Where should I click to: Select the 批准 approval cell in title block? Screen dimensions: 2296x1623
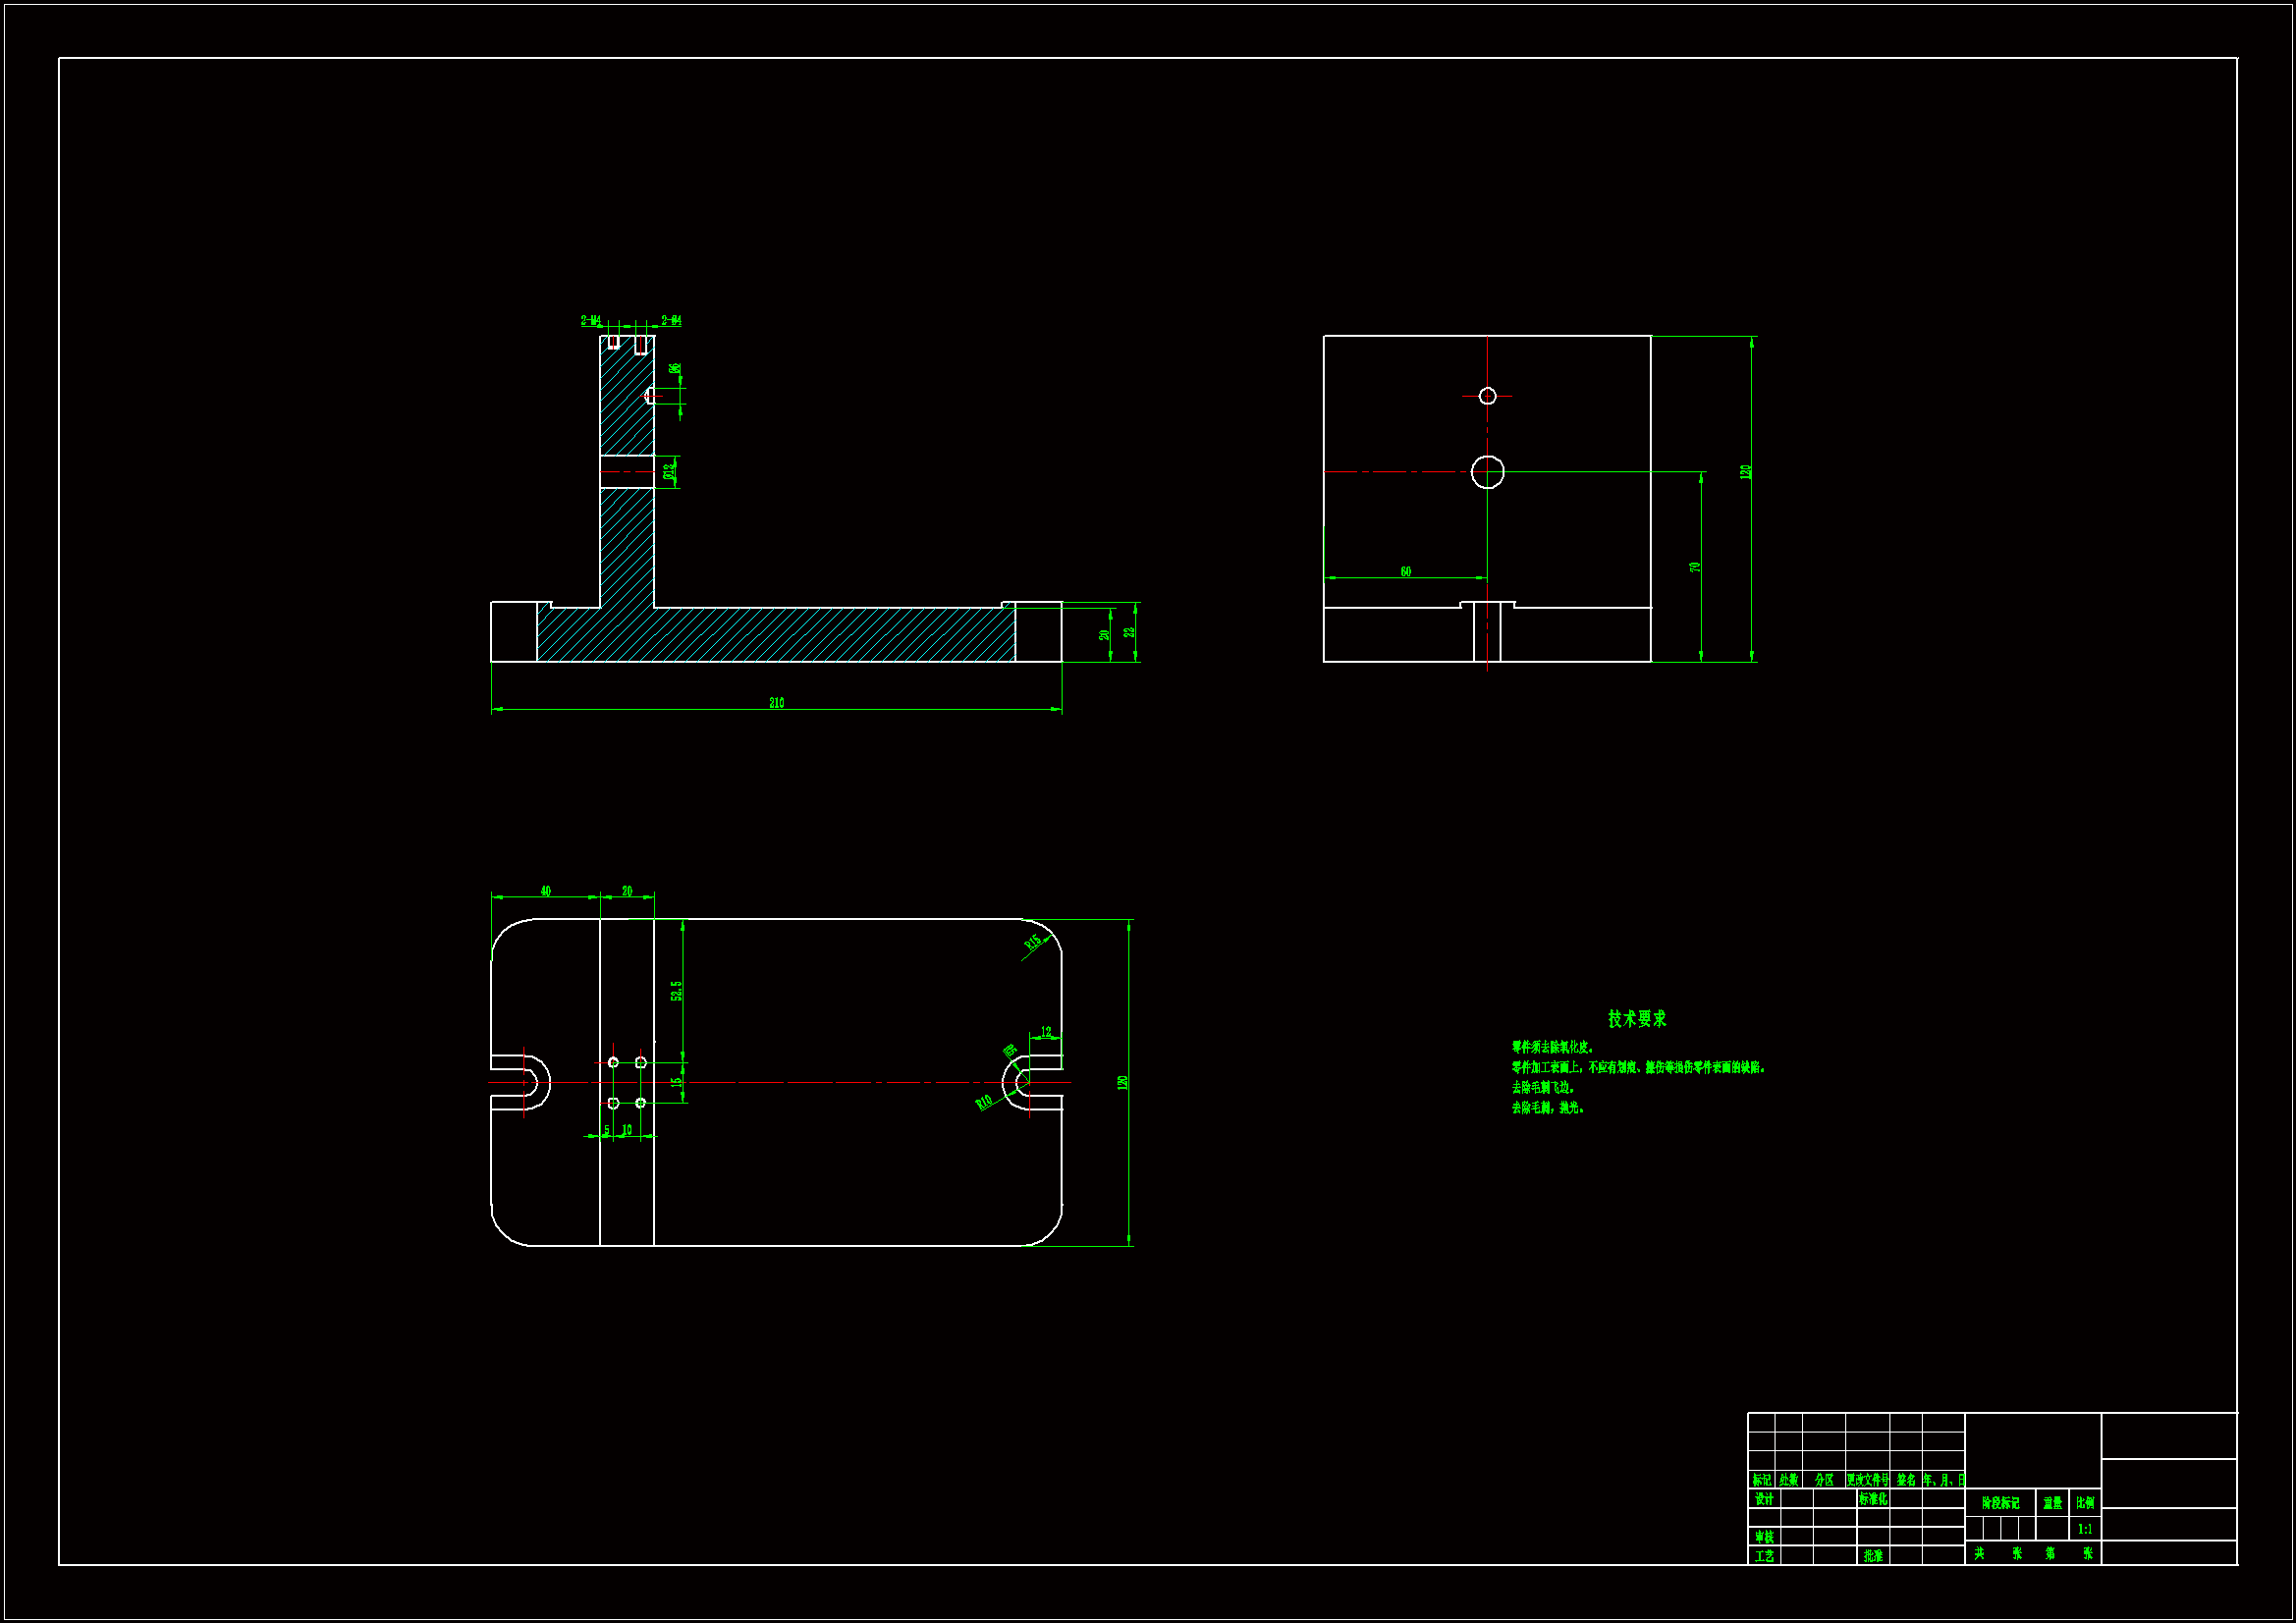(x=1873, y=1556)
